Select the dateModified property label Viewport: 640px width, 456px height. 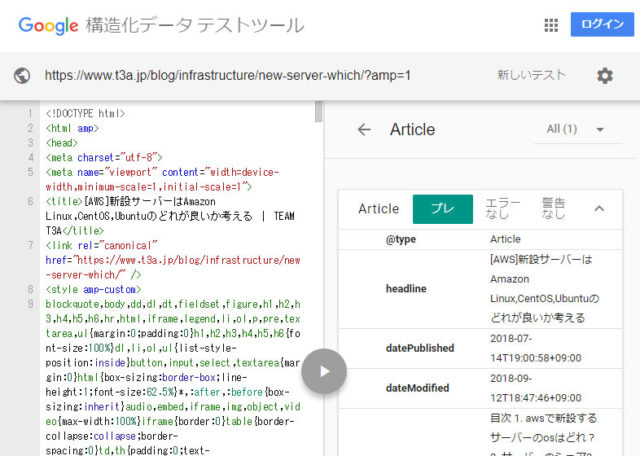pyautogui.click(x=417, y=388)
